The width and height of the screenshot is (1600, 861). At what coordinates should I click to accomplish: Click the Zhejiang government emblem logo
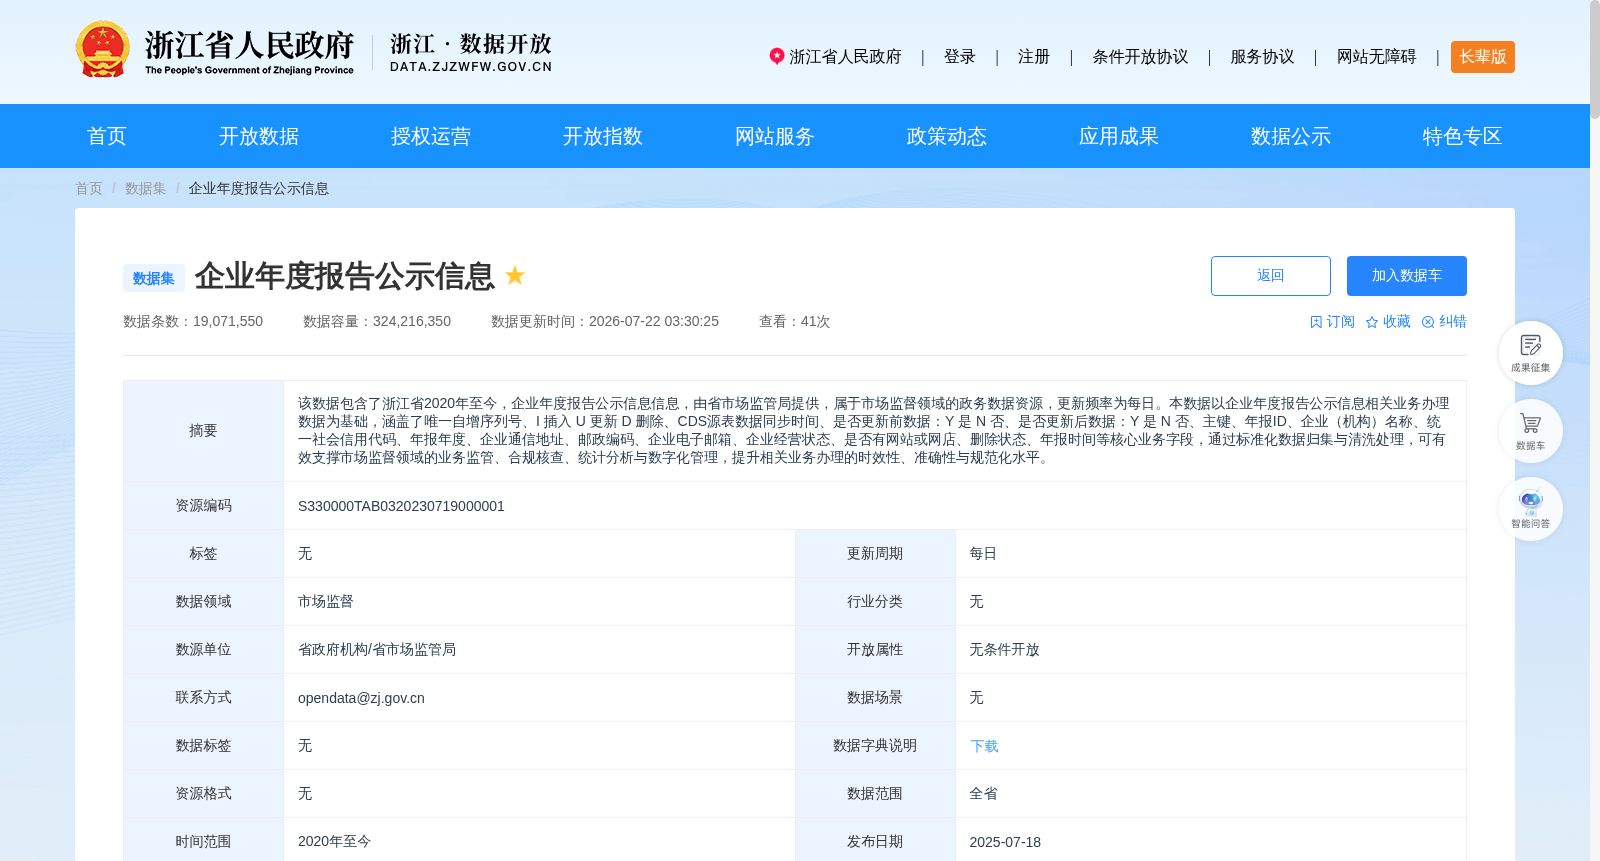point(102,50)
